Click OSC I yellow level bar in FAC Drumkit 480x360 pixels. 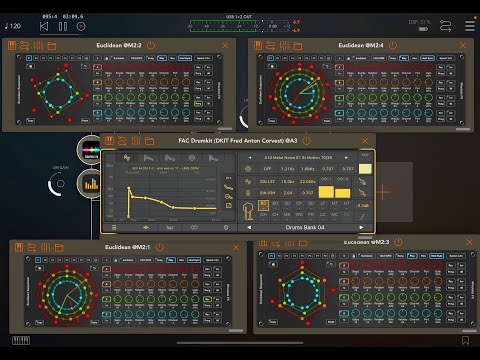[326, 192]
